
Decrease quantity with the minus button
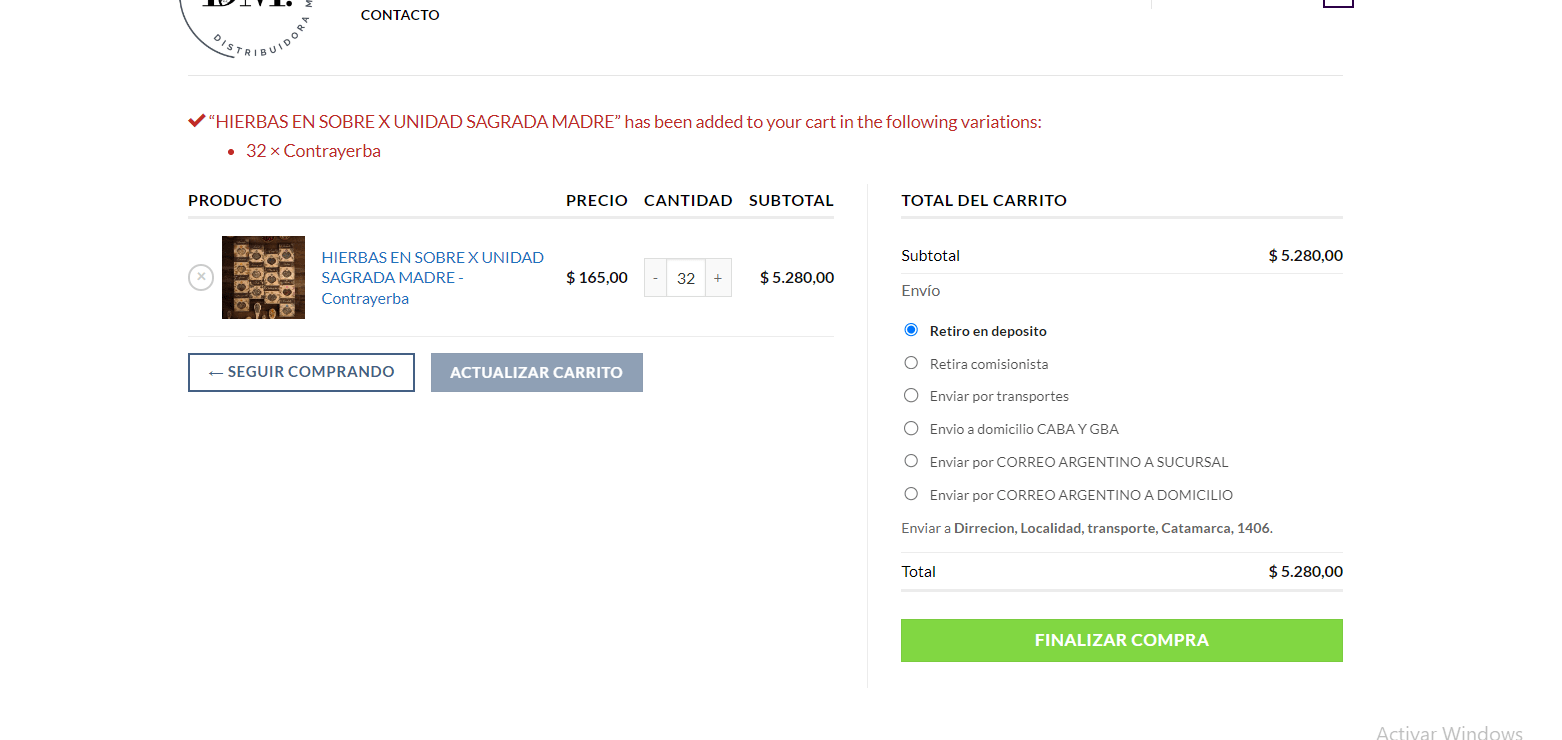655,278
